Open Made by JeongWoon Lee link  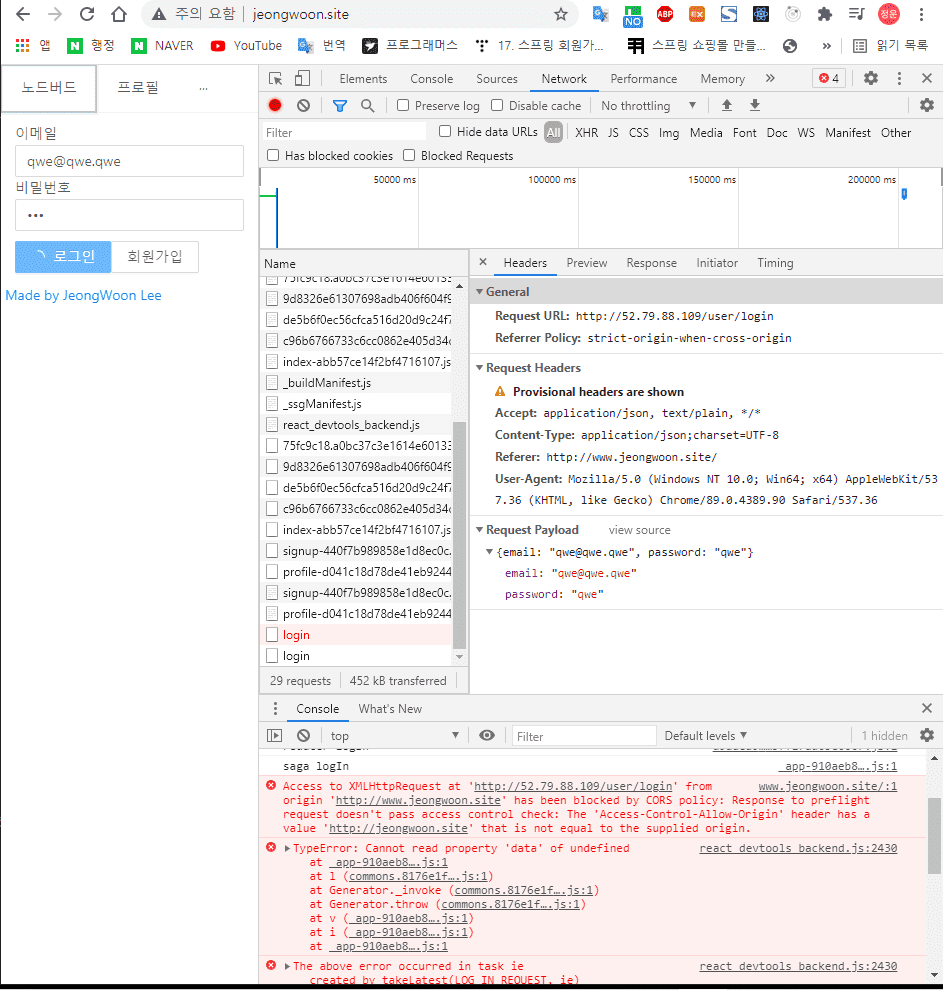coord(83,295)
